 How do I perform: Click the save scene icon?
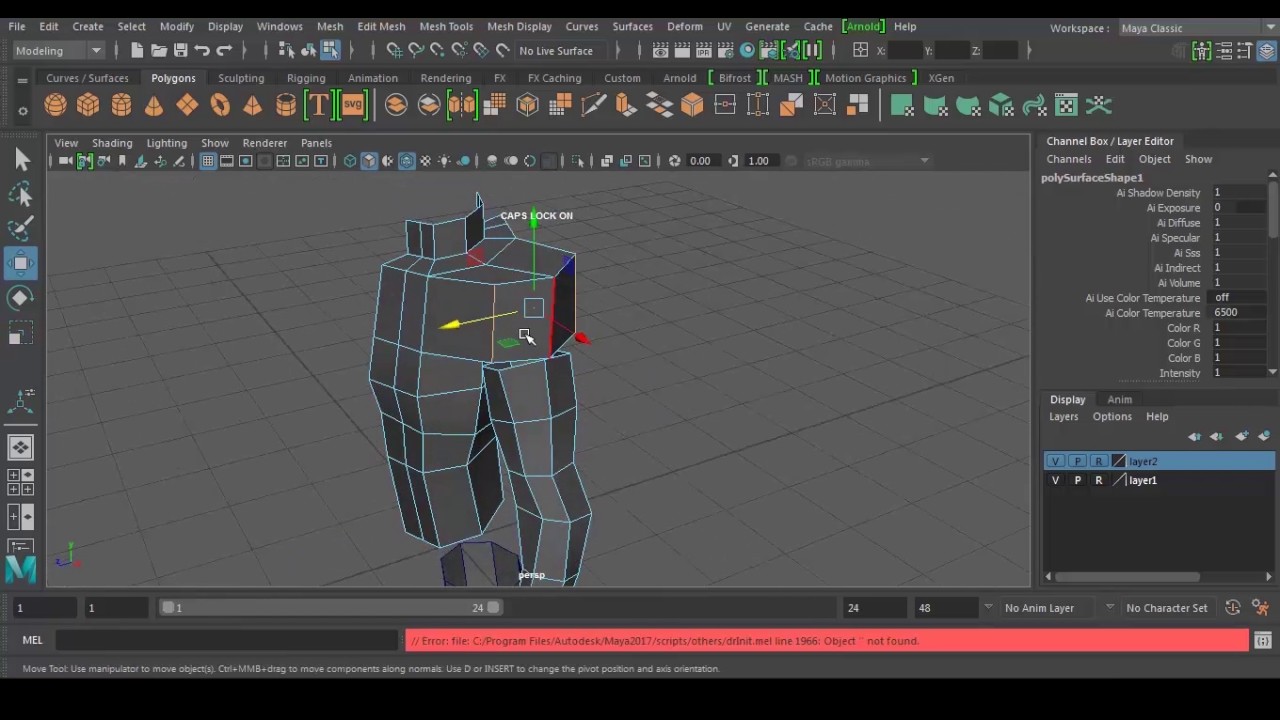click(x=180, y=51)
